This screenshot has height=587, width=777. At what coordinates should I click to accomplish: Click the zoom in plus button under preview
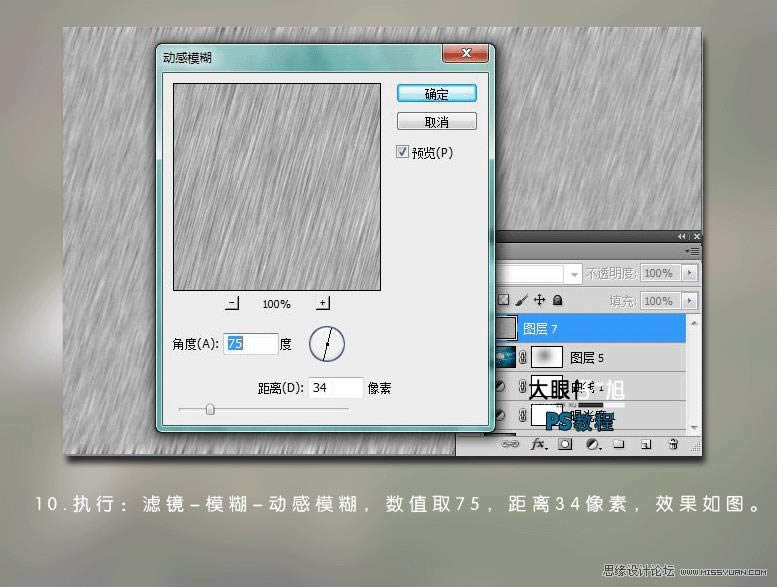click(x=323, y=303)
